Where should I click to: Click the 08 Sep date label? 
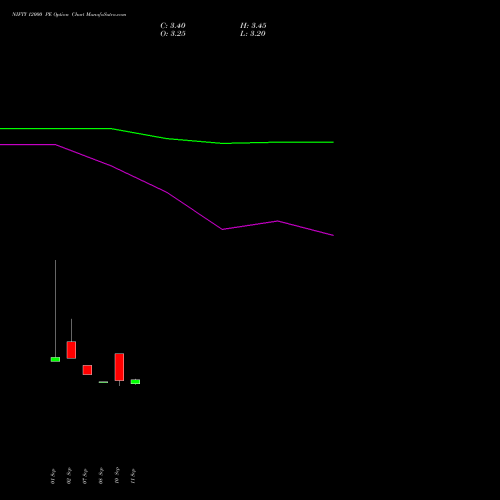(101, 476)
